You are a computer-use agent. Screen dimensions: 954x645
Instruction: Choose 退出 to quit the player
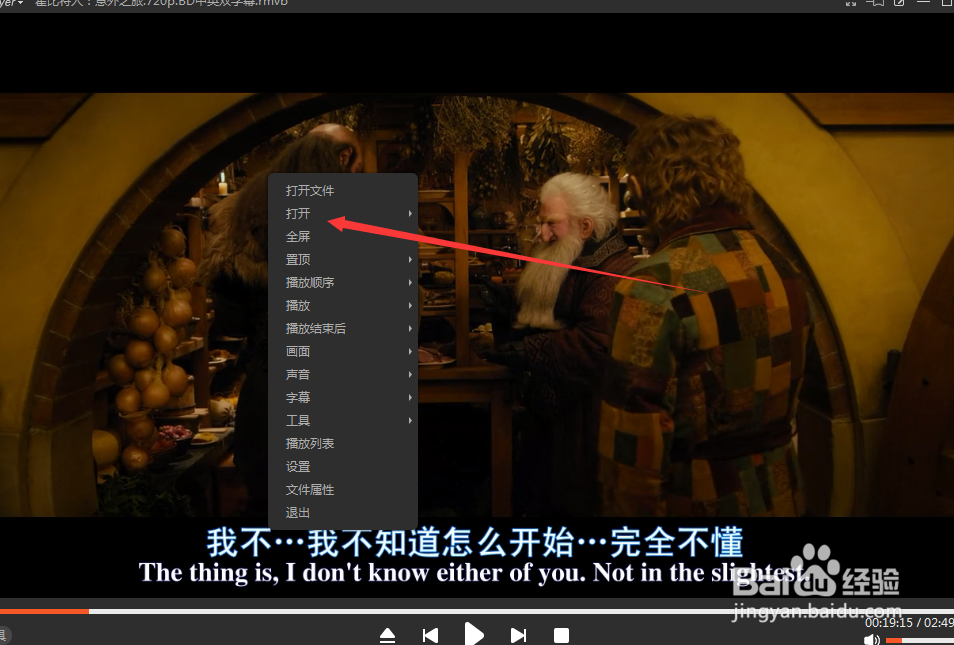(x=343, y=513)
